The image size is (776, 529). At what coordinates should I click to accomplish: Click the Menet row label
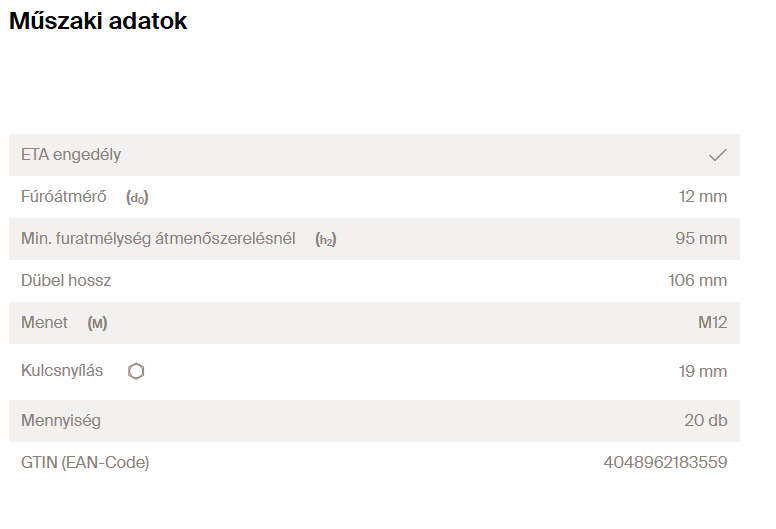pyautogui.click(x=45, y=322)
